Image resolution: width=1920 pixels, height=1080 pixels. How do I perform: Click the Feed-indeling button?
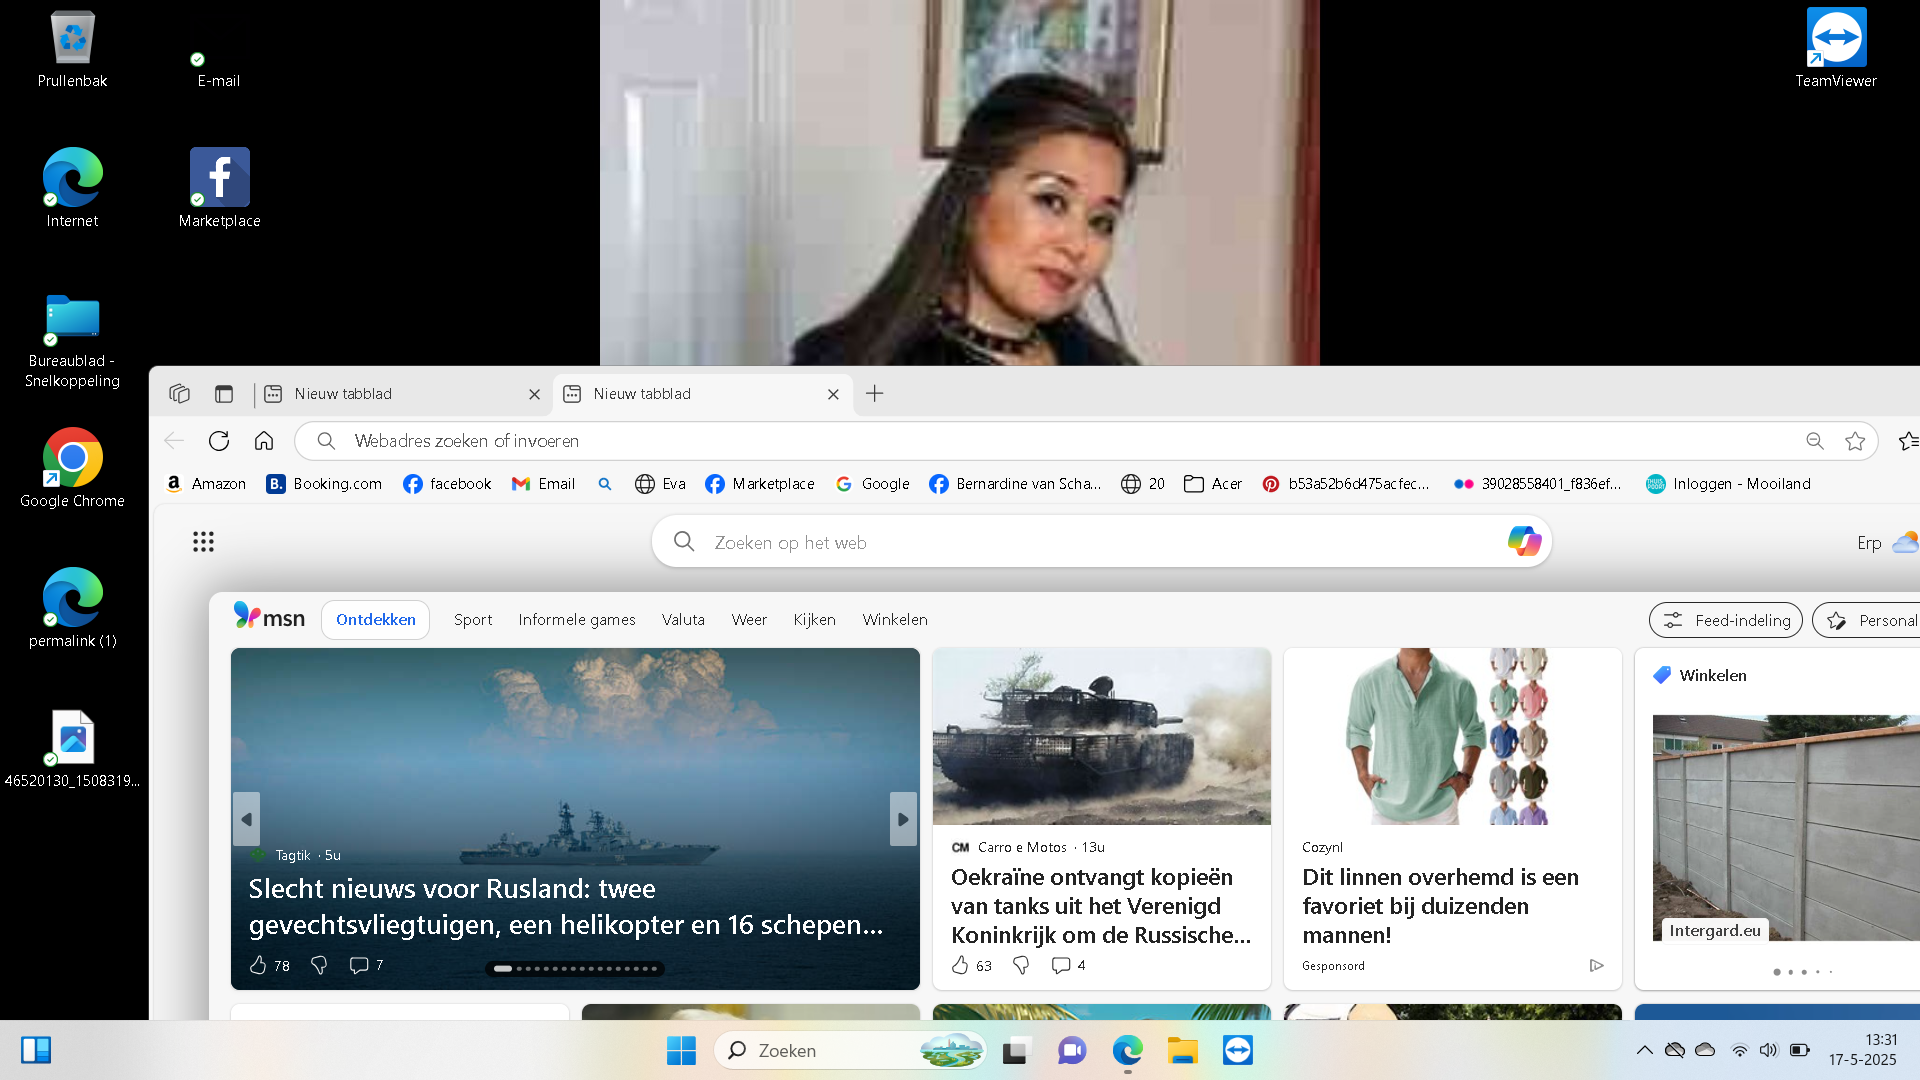pos(1726,620)
